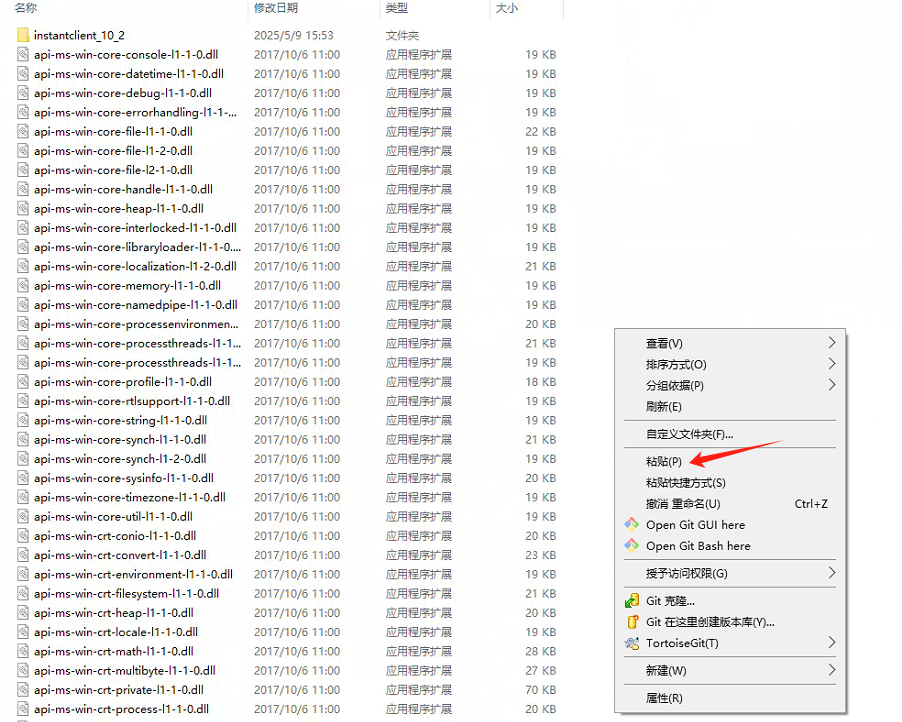
Task: Click file icon of api-ms-win-core-timezone-l1-1-0.dll
Action: tap(23, 497)
